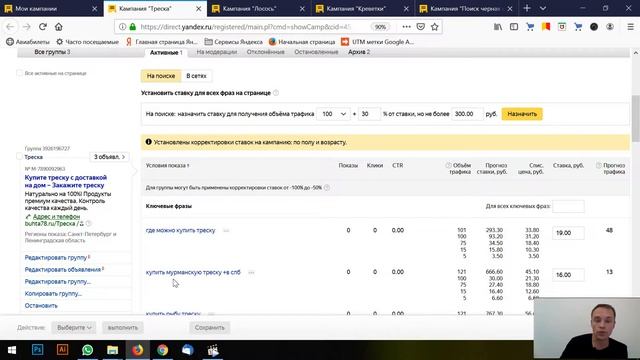Open the Отклонённые tab
Image resolution: width=640 pixels, height=360 pixels.
tap(266, 52)
